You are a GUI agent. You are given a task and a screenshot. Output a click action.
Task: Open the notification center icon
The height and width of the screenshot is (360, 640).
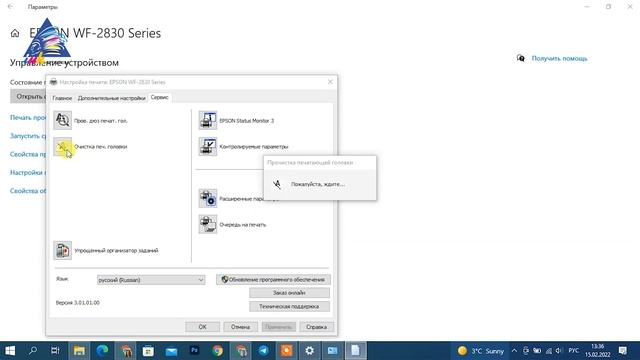tap(623, 351)
